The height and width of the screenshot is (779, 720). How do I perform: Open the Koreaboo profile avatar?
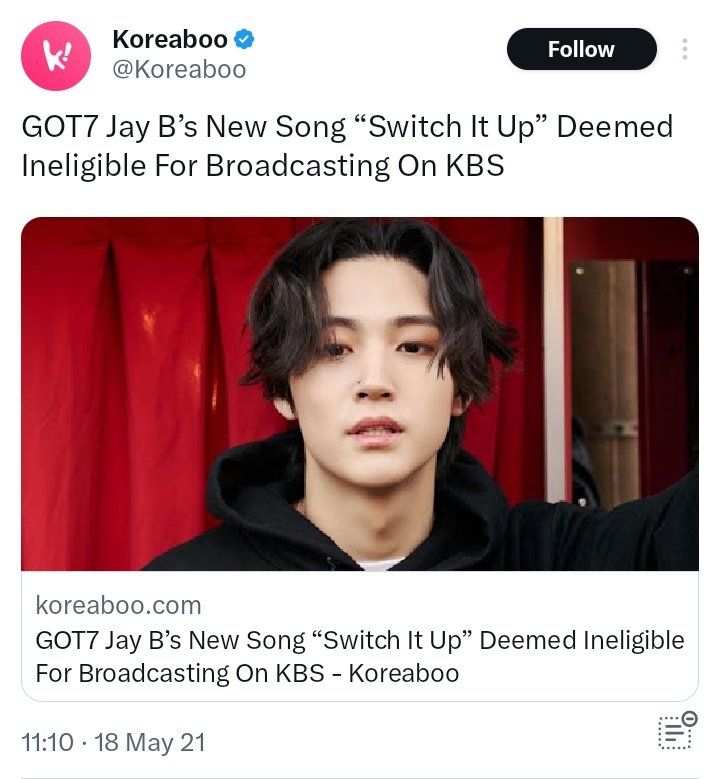click(x=56, y=56)
